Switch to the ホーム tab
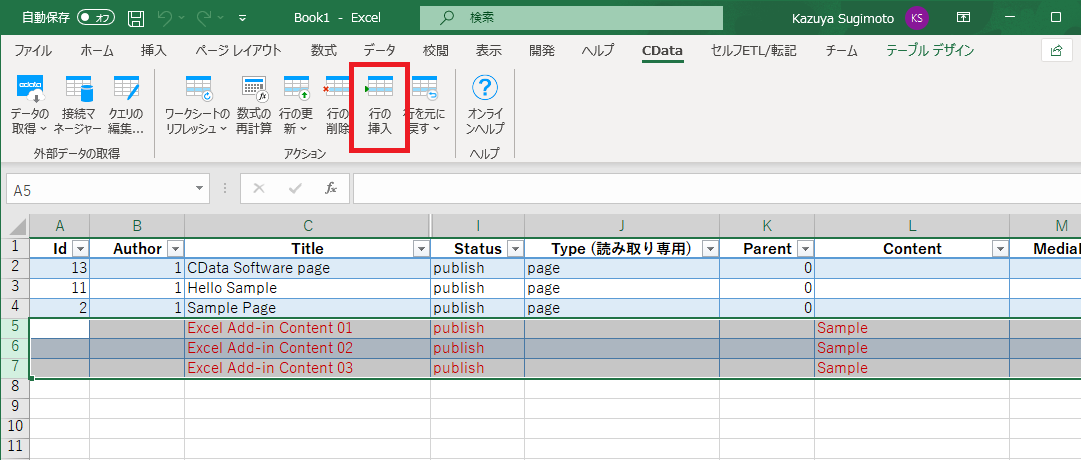 [x=97, y=50]
